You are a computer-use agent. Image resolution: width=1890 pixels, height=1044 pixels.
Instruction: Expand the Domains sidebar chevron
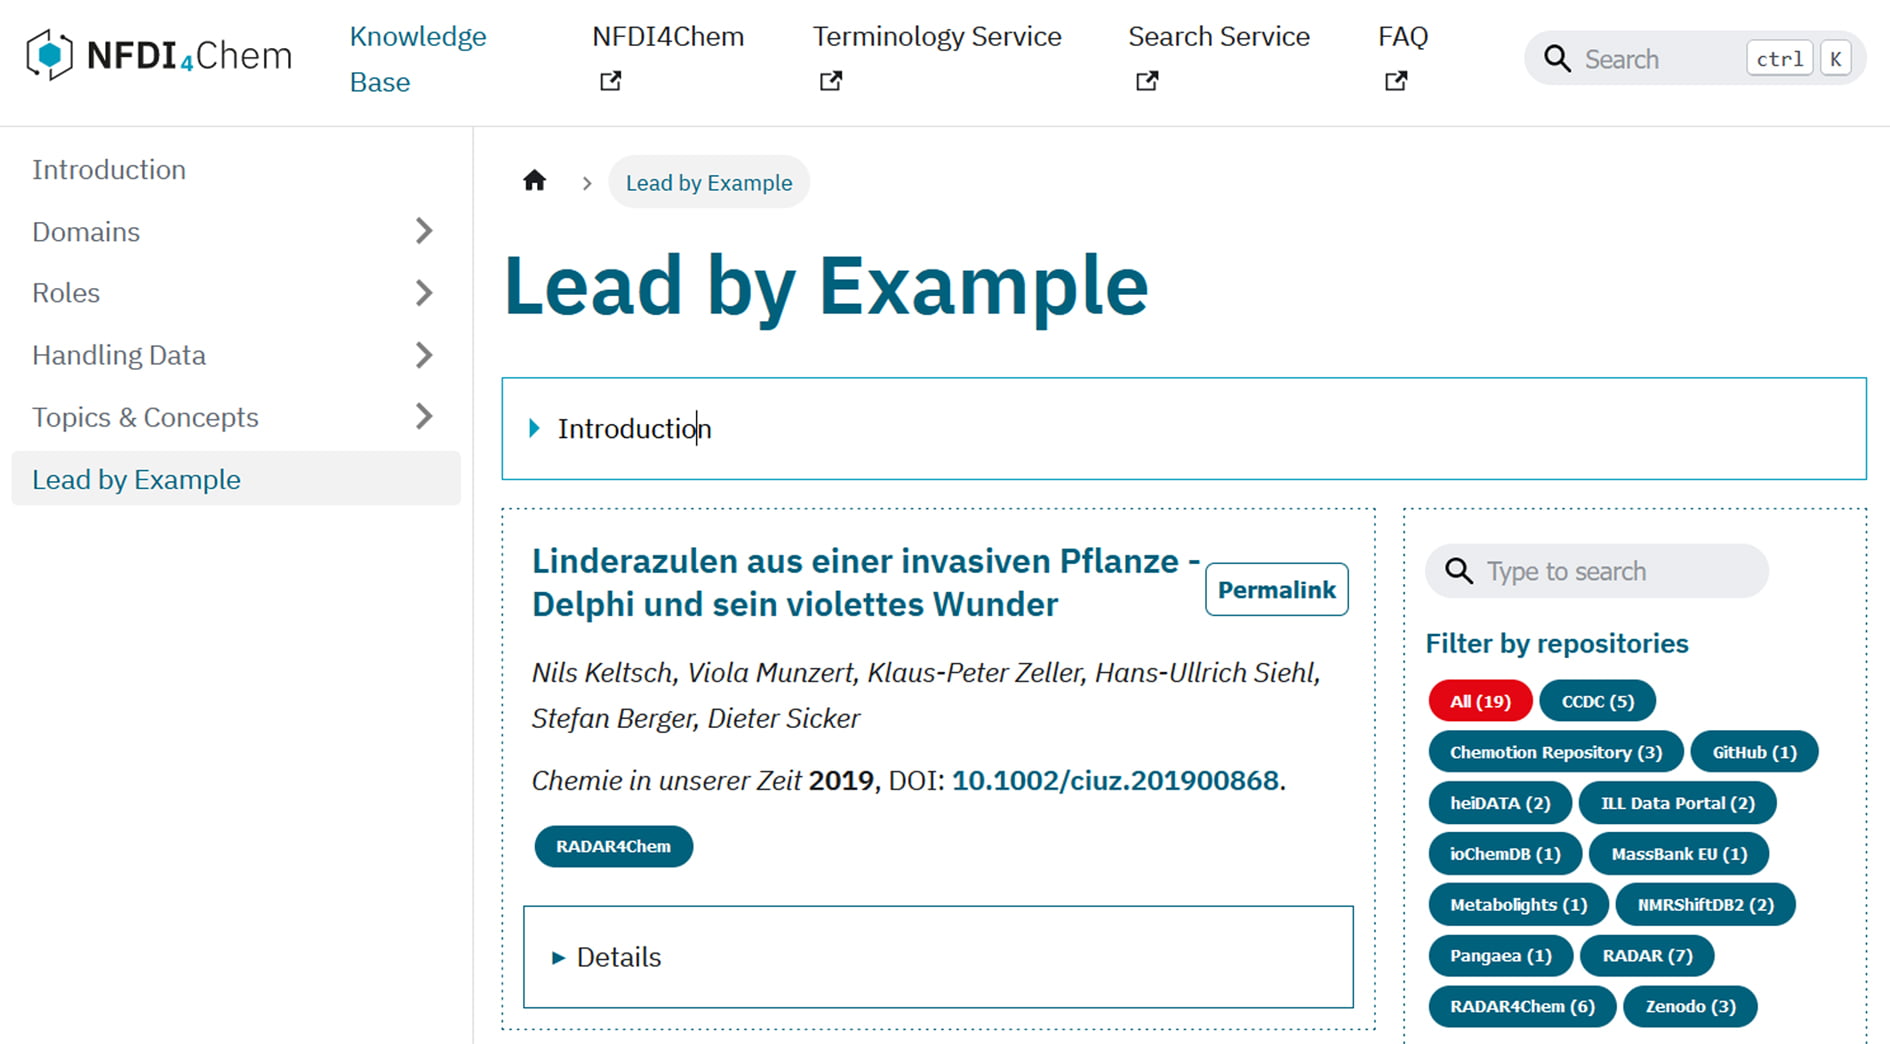point(424,231)
